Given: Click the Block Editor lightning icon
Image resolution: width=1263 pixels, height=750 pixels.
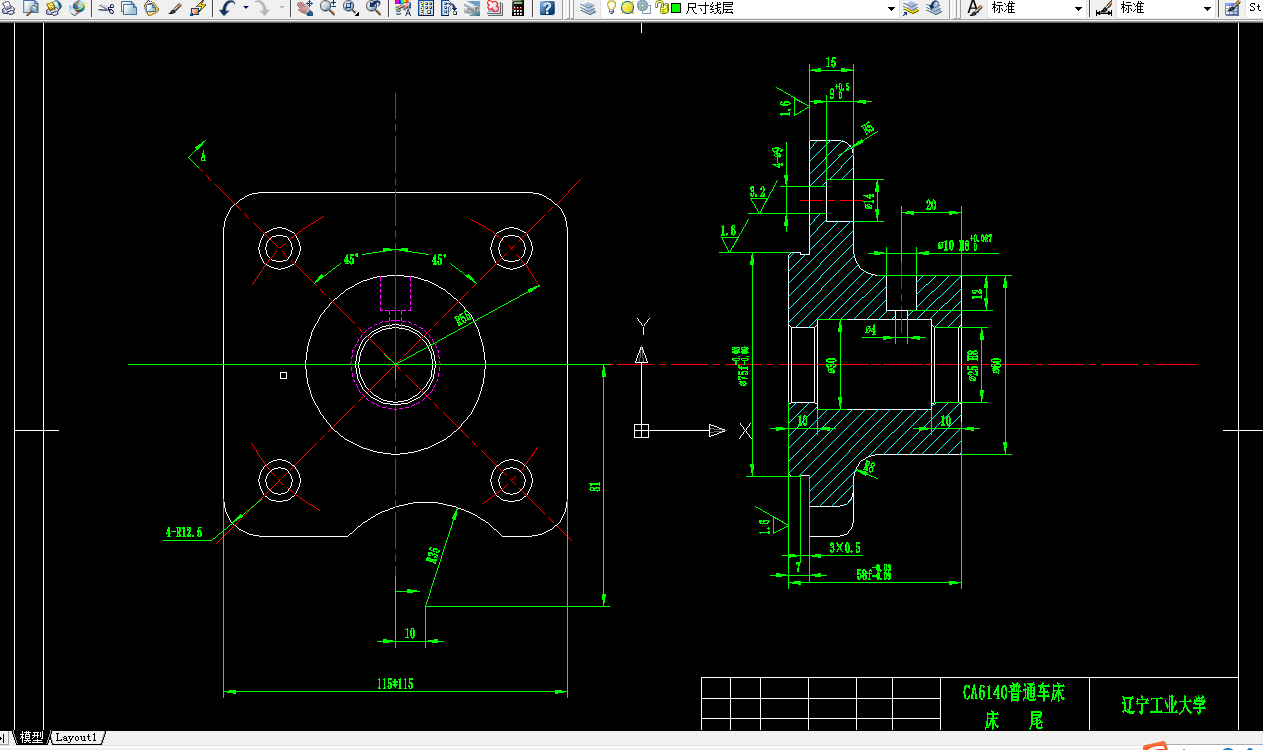Looking at the screenshot, I should [x=198, y=8].
